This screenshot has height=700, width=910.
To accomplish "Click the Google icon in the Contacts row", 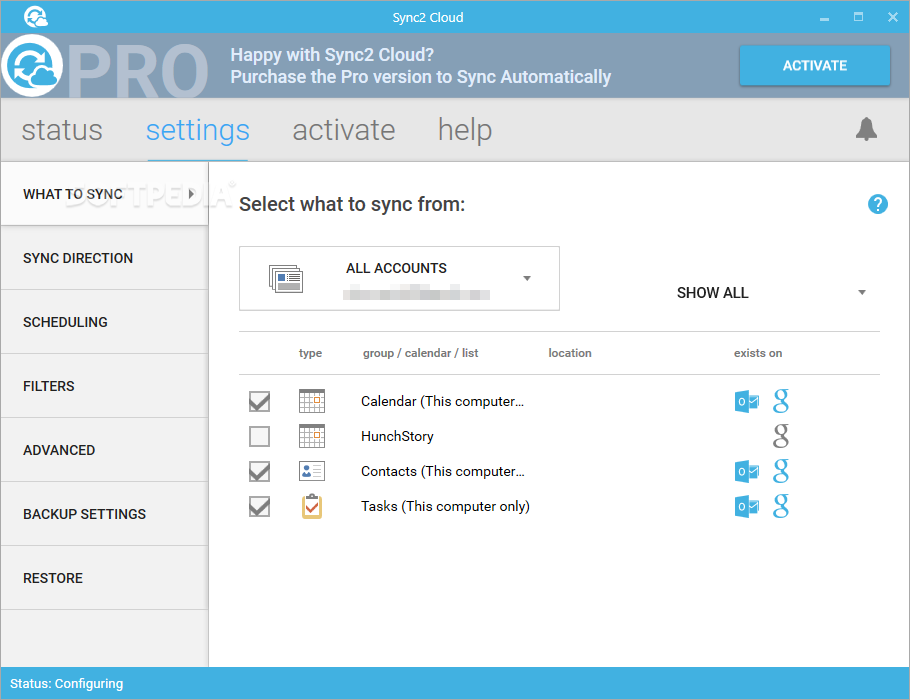I will tap(781, 471).
